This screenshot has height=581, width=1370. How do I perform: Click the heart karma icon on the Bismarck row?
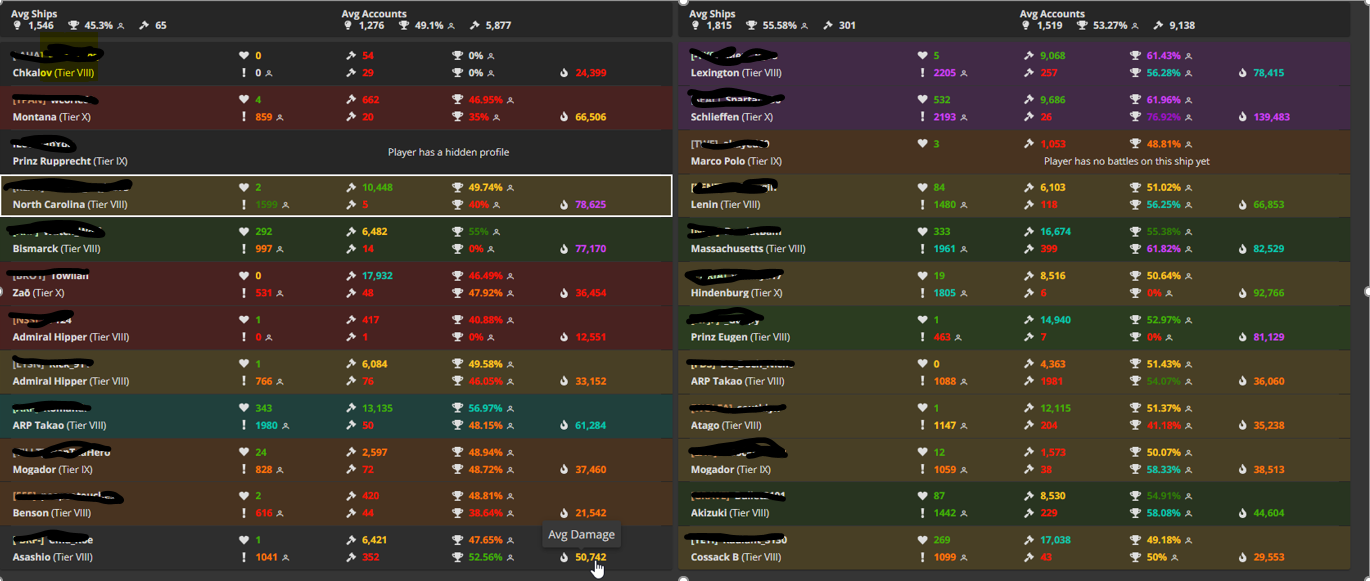244,232
